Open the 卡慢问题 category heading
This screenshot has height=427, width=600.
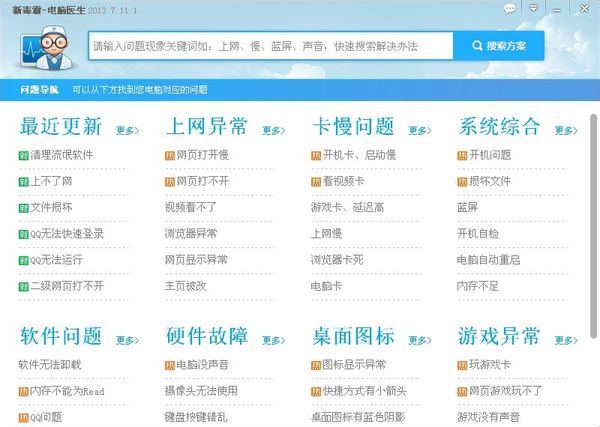353,127
